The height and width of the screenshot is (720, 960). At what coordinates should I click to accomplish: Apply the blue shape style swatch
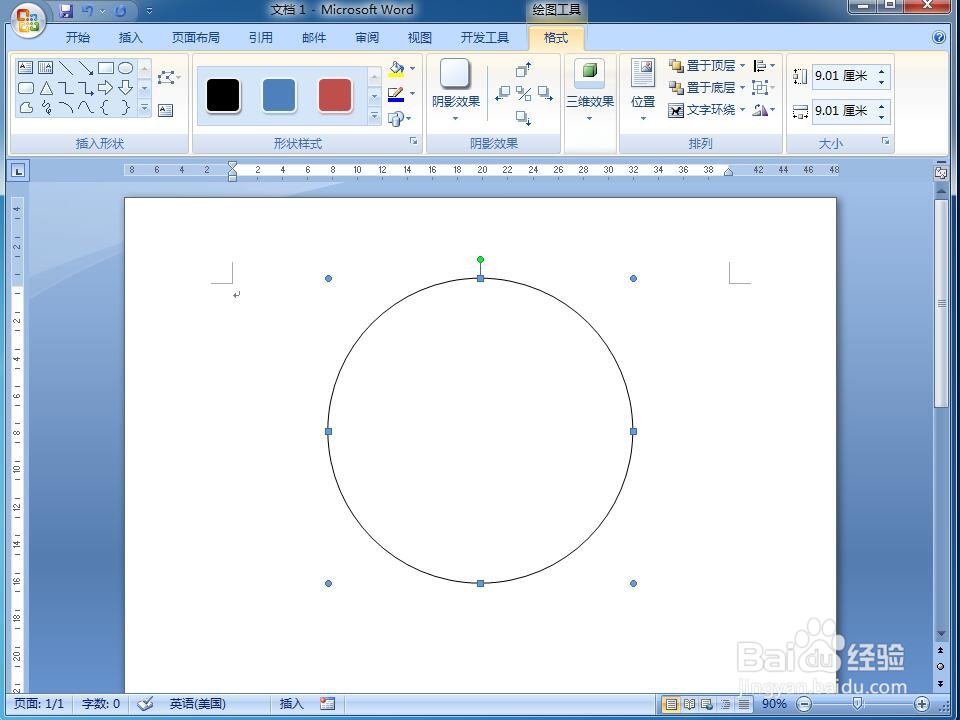279,95
